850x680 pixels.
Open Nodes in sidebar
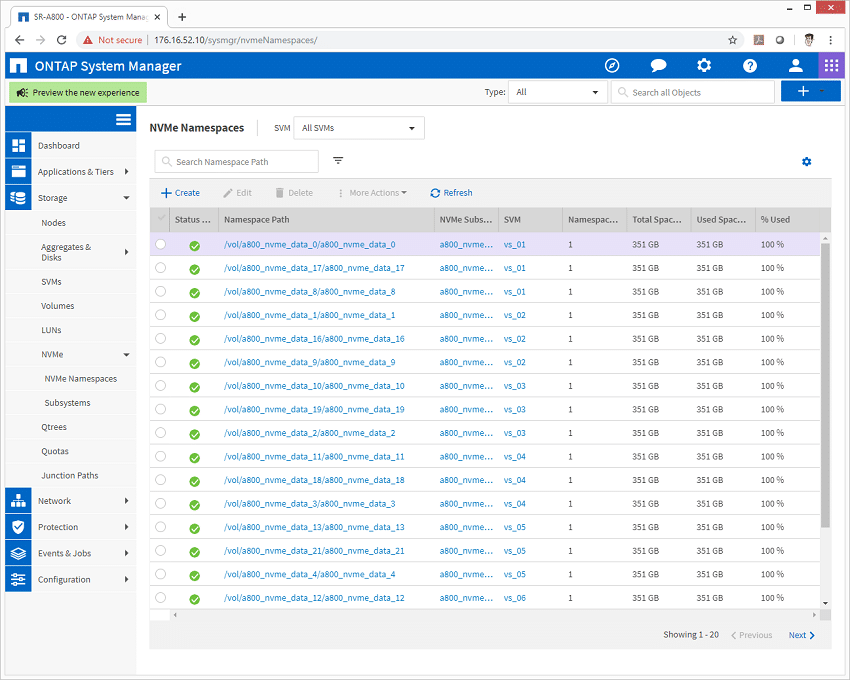[53, 223]
